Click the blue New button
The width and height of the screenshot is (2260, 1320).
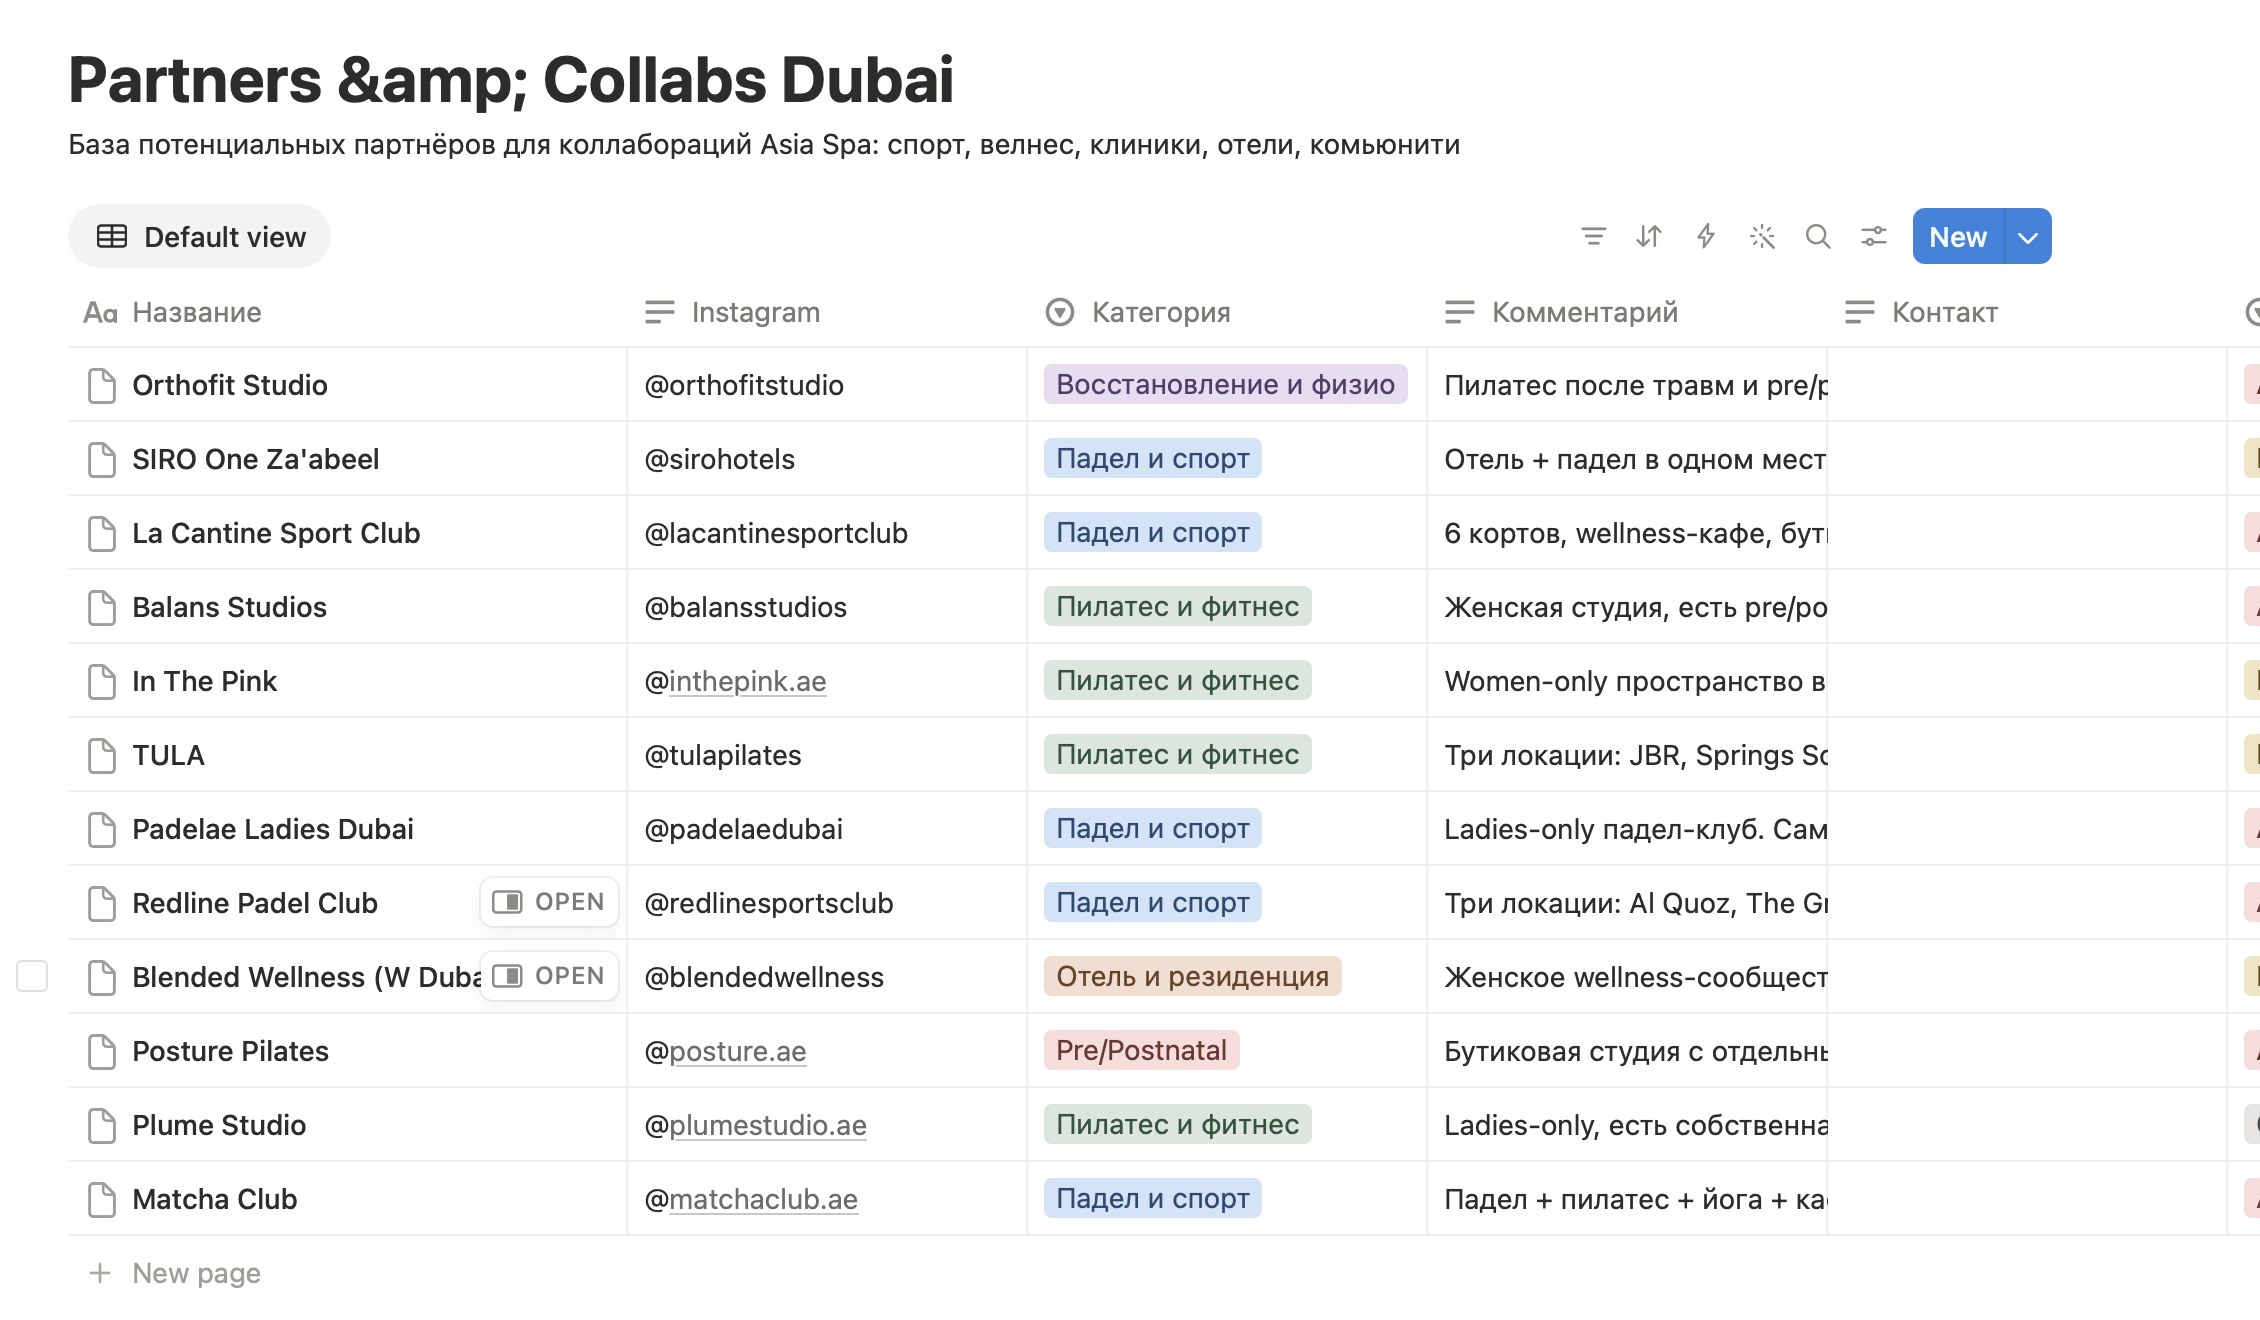point(1958,237)
